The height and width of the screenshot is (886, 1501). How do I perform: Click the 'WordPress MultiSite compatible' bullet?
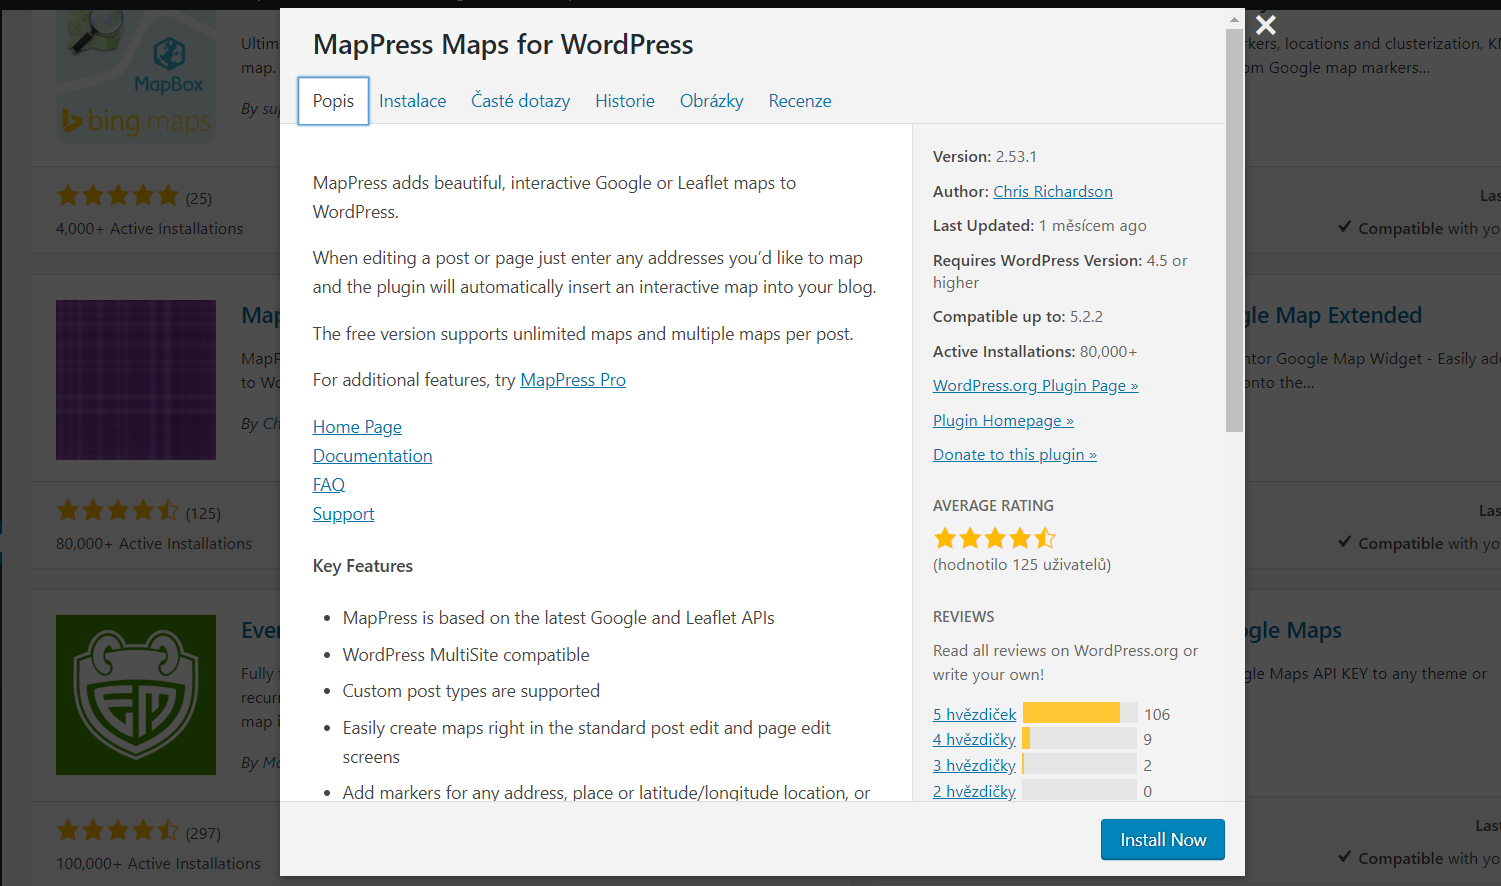(x=466, y=655)
